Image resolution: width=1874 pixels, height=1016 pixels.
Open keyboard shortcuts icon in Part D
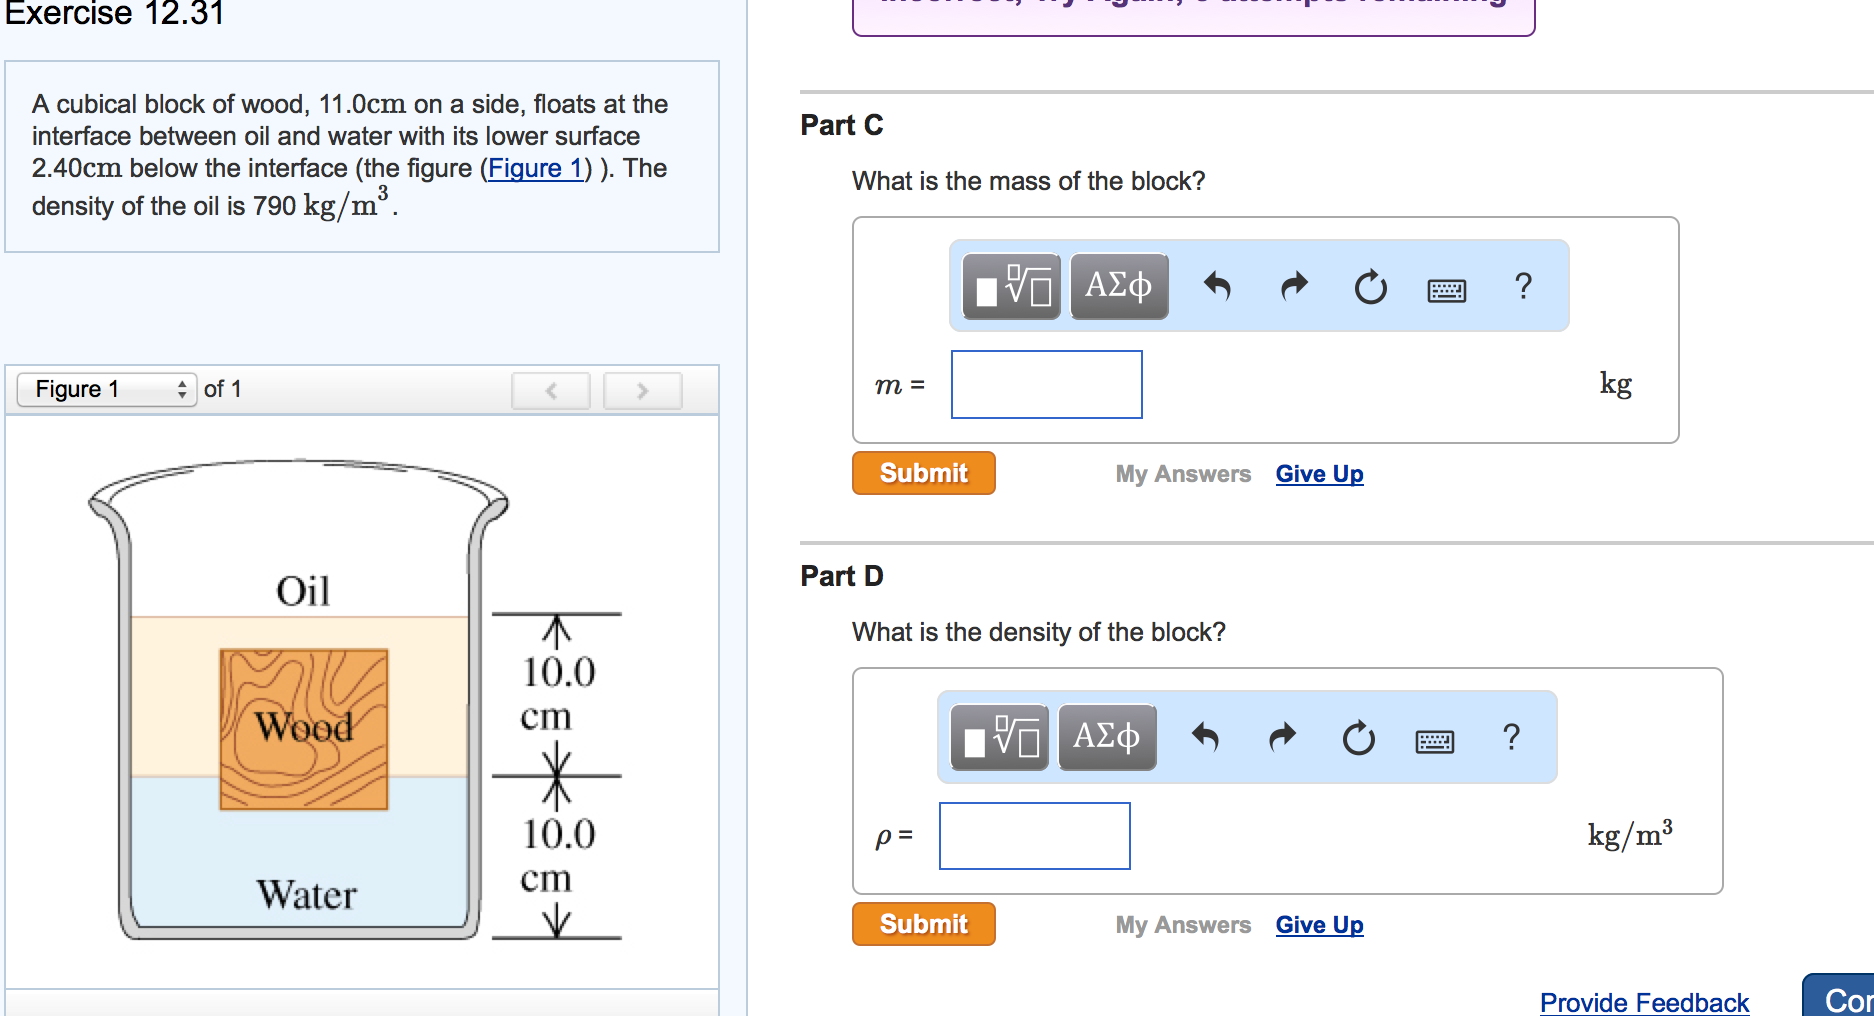click(1434, 741)
